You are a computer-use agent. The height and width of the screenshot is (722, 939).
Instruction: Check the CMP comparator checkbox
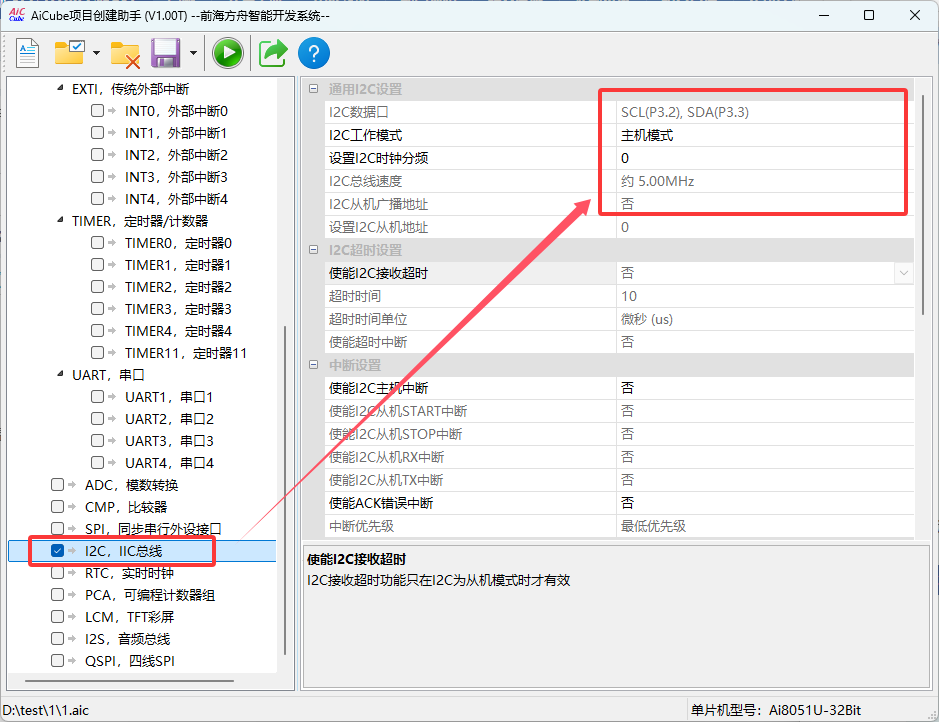57,506
